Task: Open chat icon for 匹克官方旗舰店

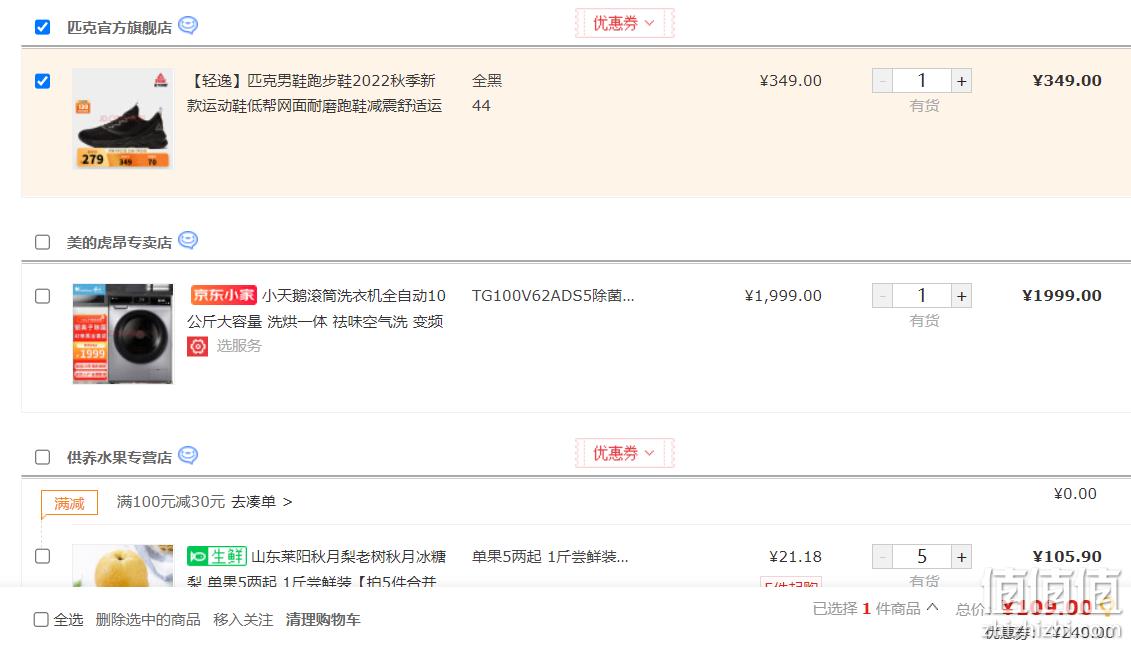Action: pos(188,25)
